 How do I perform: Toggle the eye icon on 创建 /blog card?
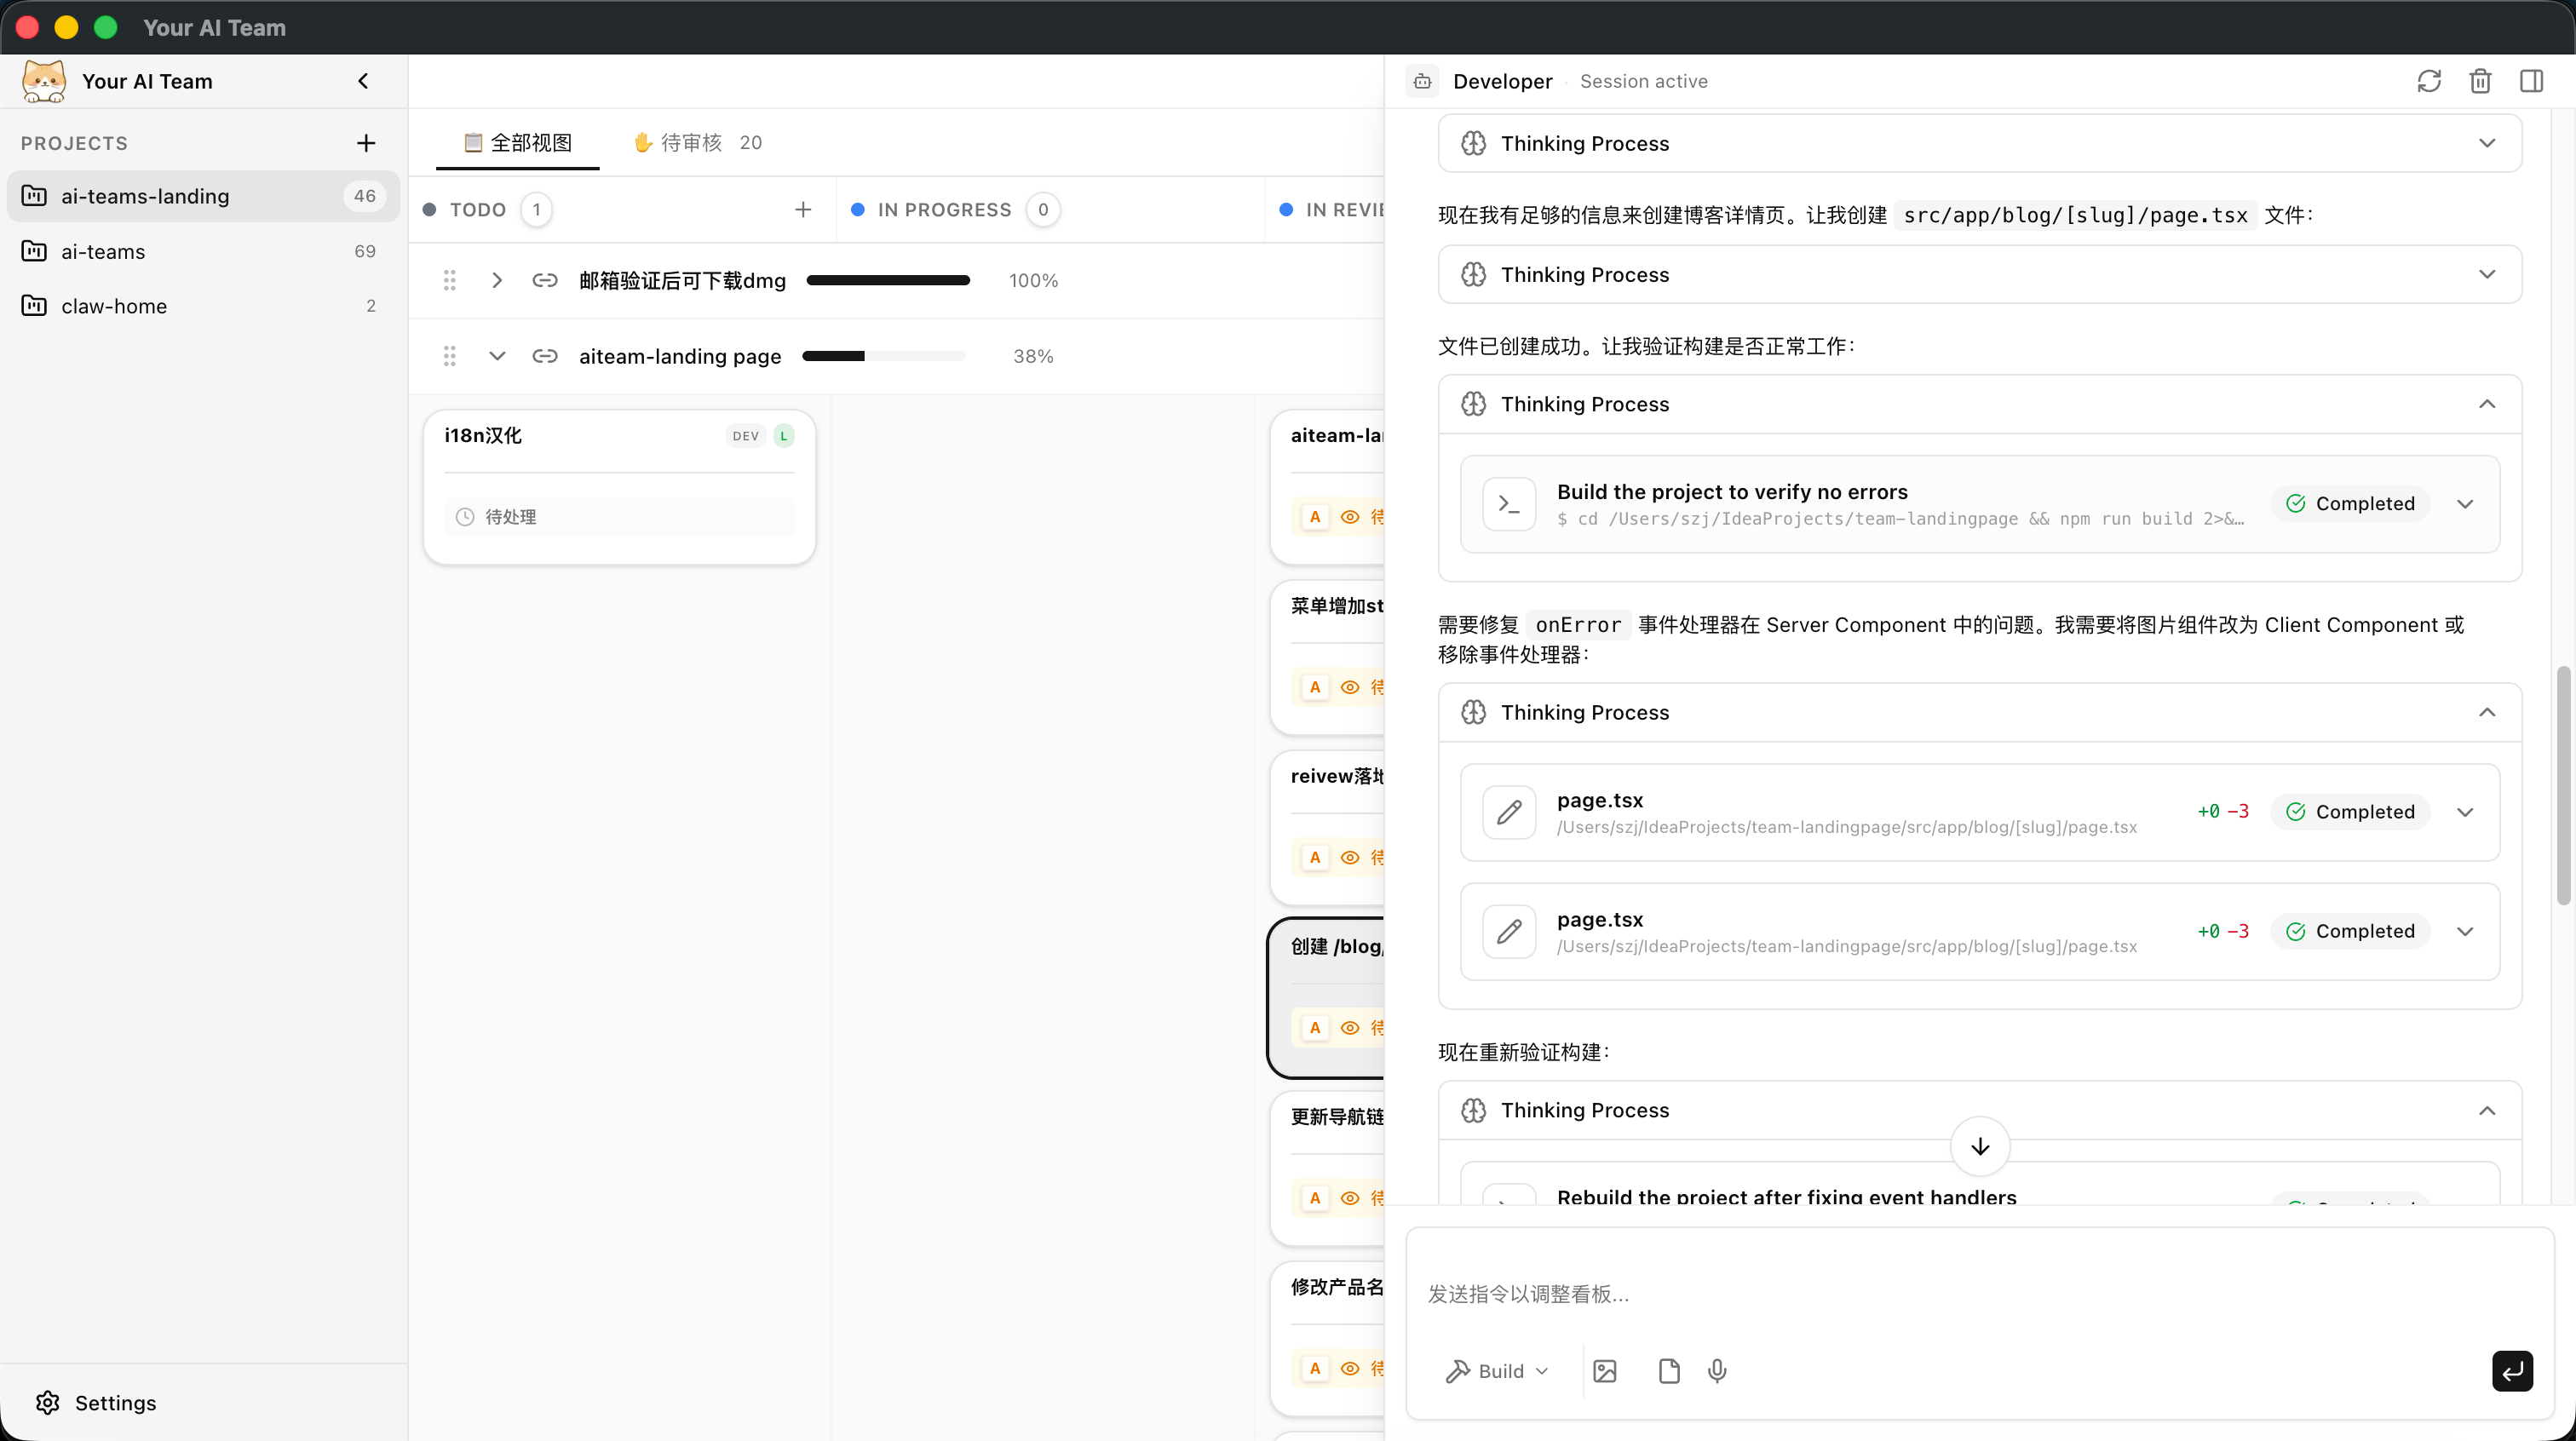(x=1351, y=1027)
